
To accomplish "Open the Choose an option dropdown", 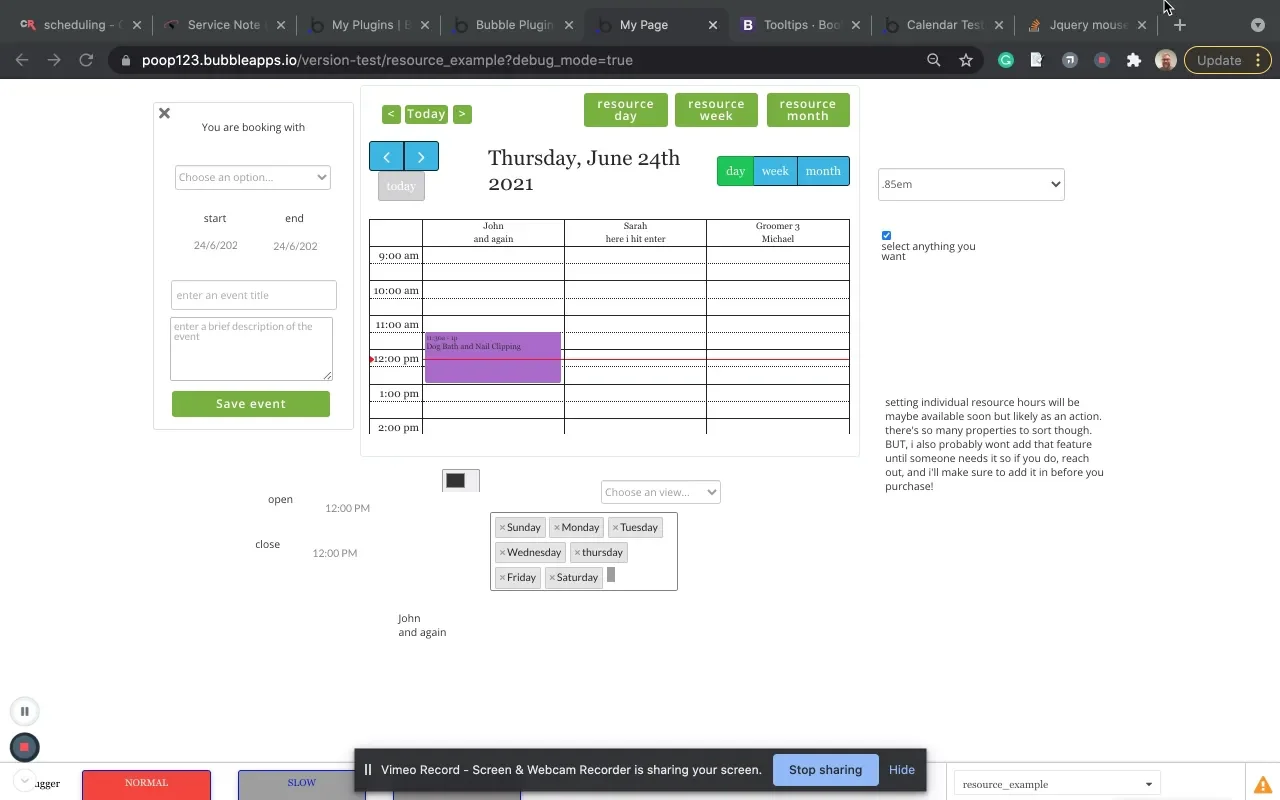I will coord(252,177).
